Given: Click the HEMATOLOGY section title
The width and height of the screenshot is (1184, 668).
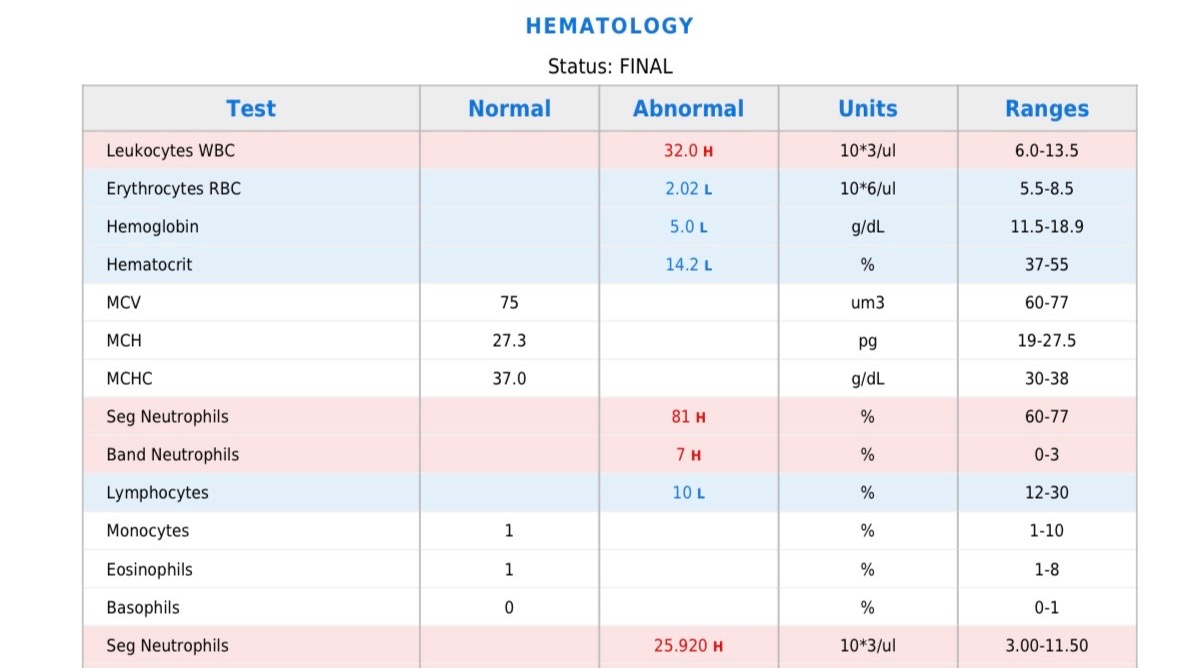Looking at the screenshot, I should click(x=609, y=26).
